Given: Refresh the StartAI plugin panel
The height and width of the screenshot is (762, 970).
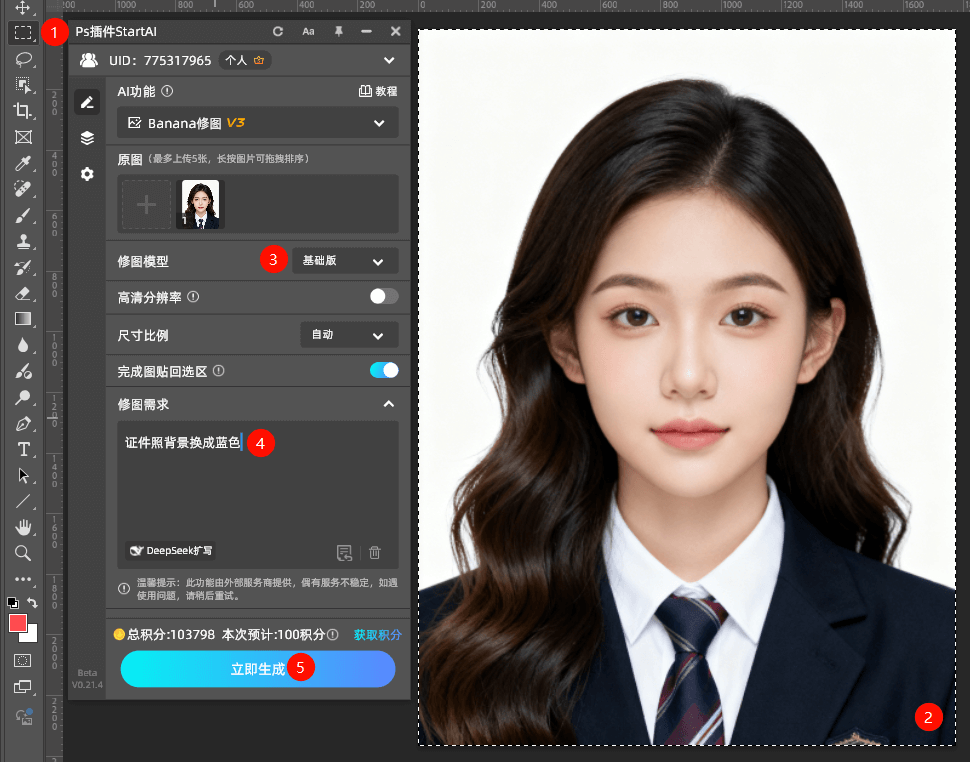Looking at the screenshot, I should (x=278, y=31).
